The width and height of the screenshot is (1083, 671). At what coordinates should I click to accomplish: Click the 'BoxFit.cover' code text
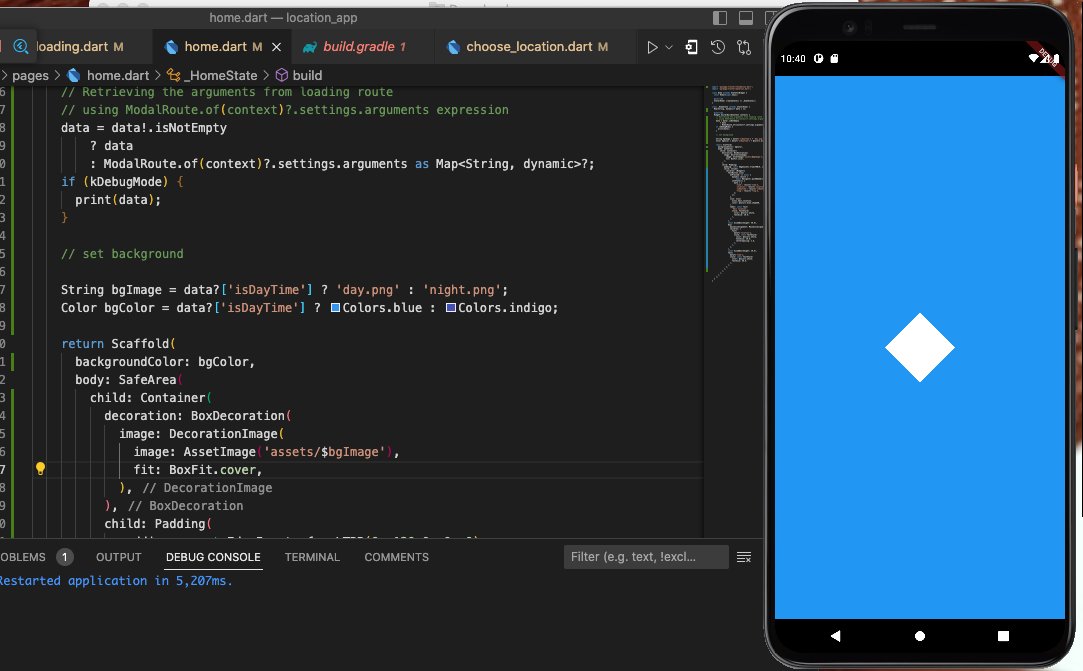click(215, 469)
